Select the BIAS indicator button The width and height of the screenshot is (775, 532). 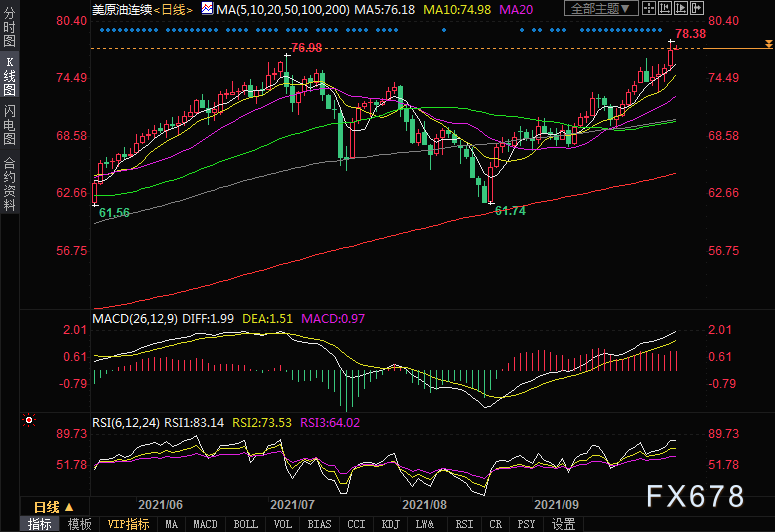pyautogui.click(x=319, y=524)
